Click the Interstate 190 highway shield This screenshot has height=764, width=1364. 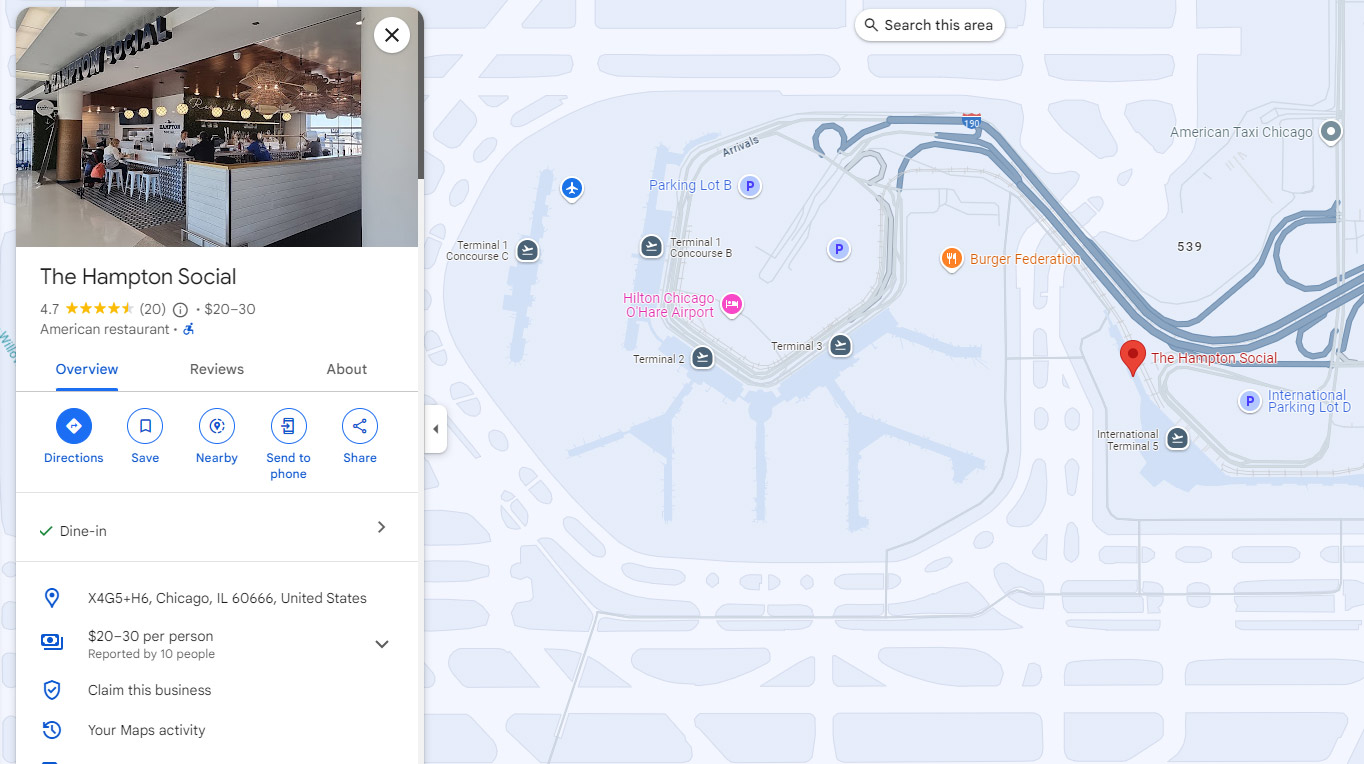pyautogui.click(x=972, y=121)
